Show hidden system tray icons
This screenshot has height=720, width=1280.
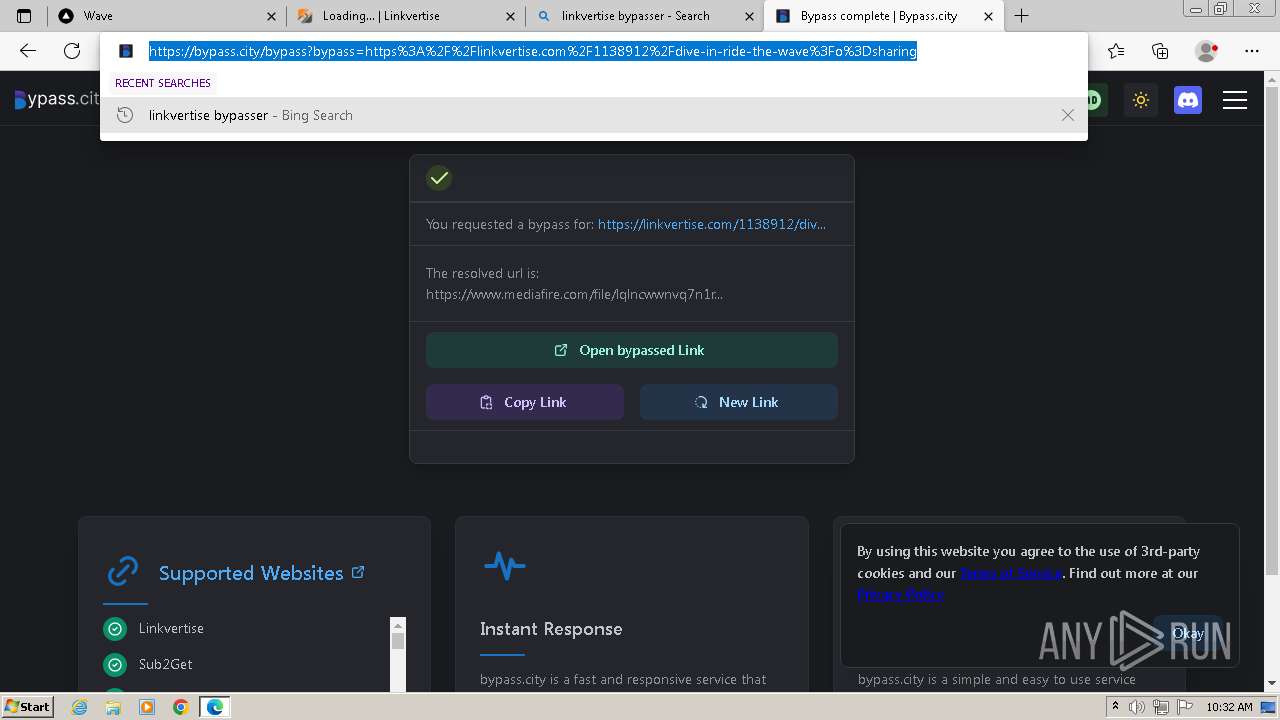[x=1115, y=707]
